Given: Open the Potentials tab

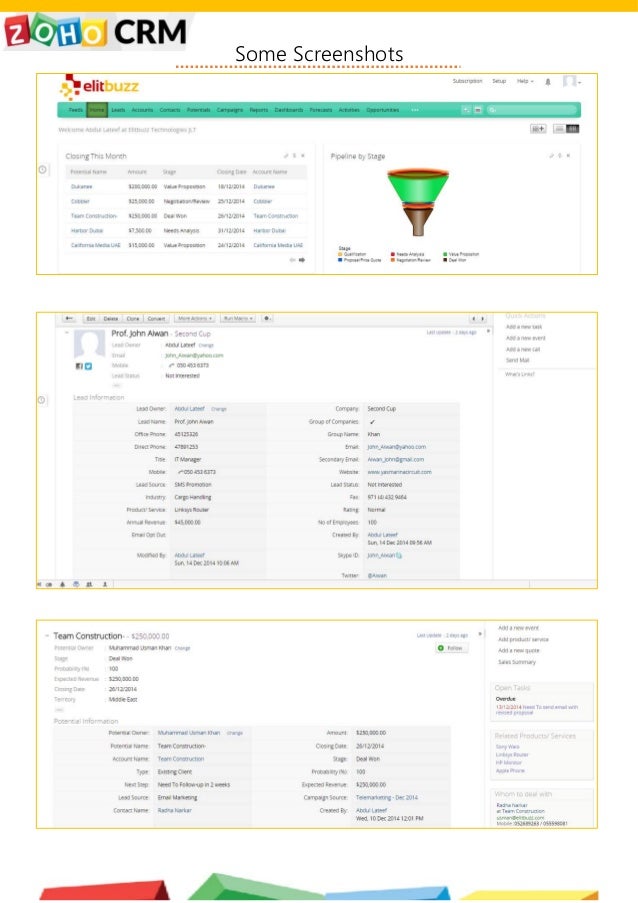Looking at the screenshot, I should (x=199, y=110).
